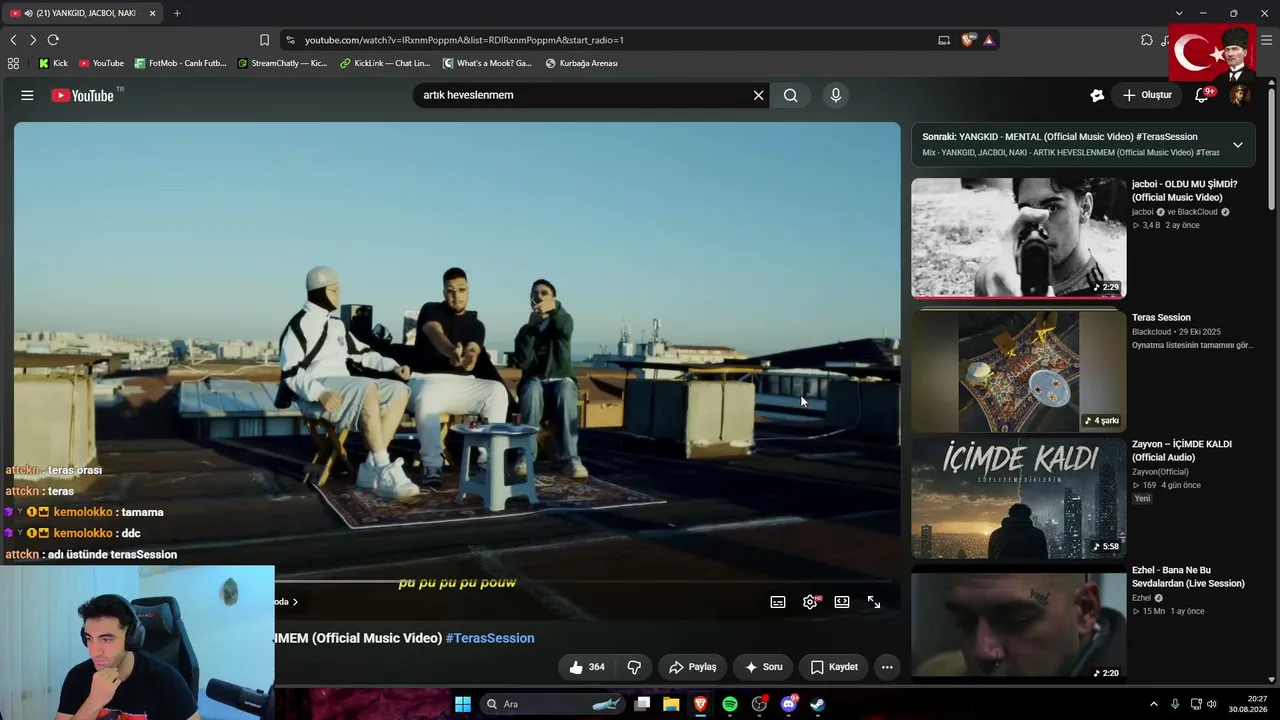Image resolution: width=1280 pixels, height=720 pixels.
Task: Go back with browser back arrow
Action: click(x=13, y=40)
